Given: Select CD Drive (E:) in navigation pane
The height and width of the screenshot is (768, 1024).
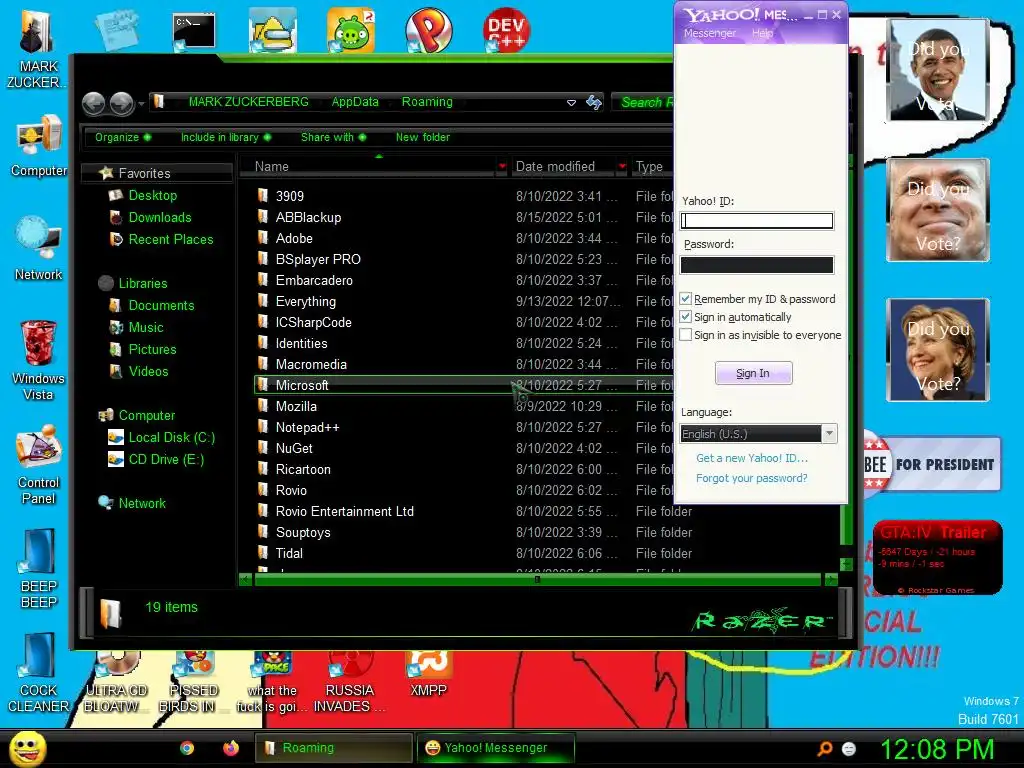Looking at the screenshot, I should tap(155, 459).
